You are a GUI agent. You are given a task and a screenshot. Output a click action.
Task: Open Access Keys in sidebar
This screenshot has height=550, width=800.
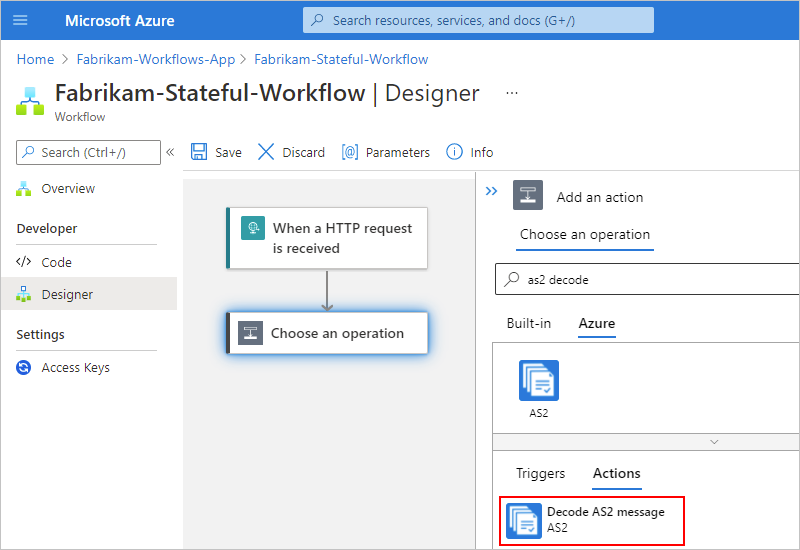(x=75, y=368)
